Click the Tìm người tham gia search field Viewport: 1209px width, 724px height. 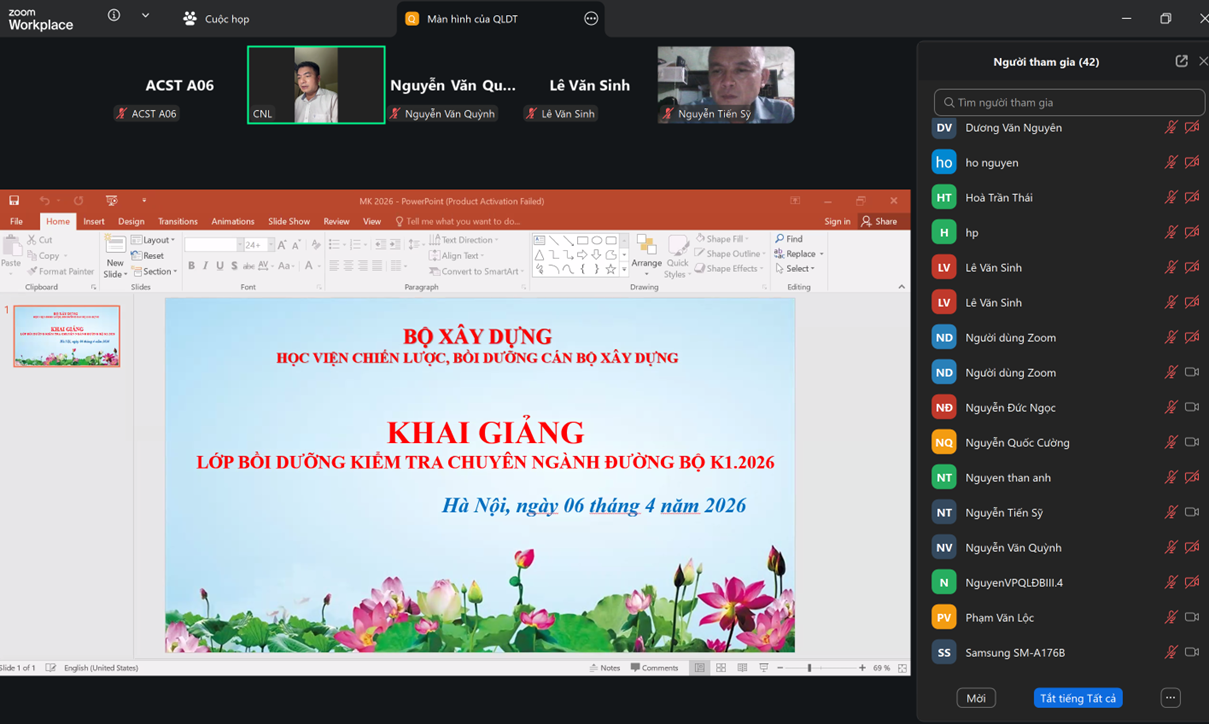coord(1068,102)
